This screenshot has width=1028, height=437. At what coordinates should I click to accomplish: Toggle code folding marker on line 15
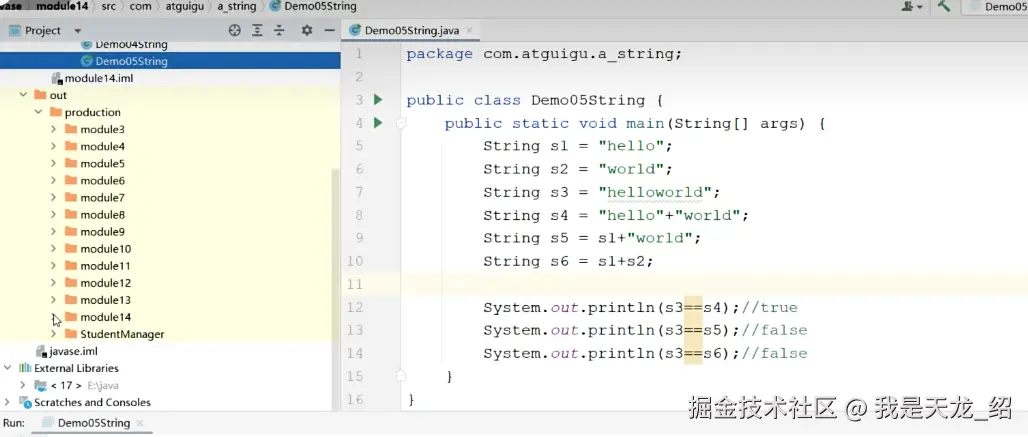(401, 376)
